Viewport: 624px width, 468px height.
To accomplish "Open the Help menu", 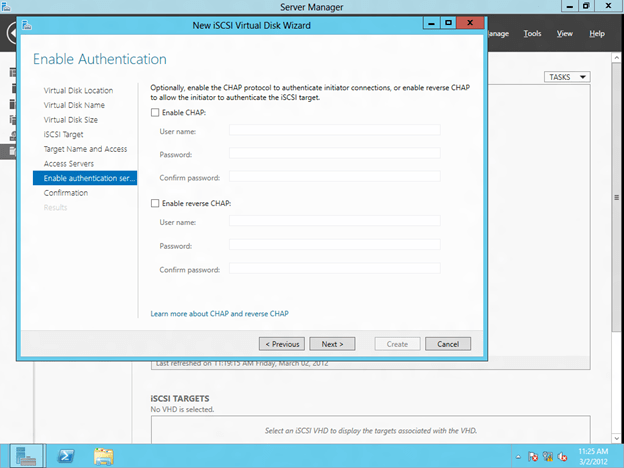I will [597, 33].
